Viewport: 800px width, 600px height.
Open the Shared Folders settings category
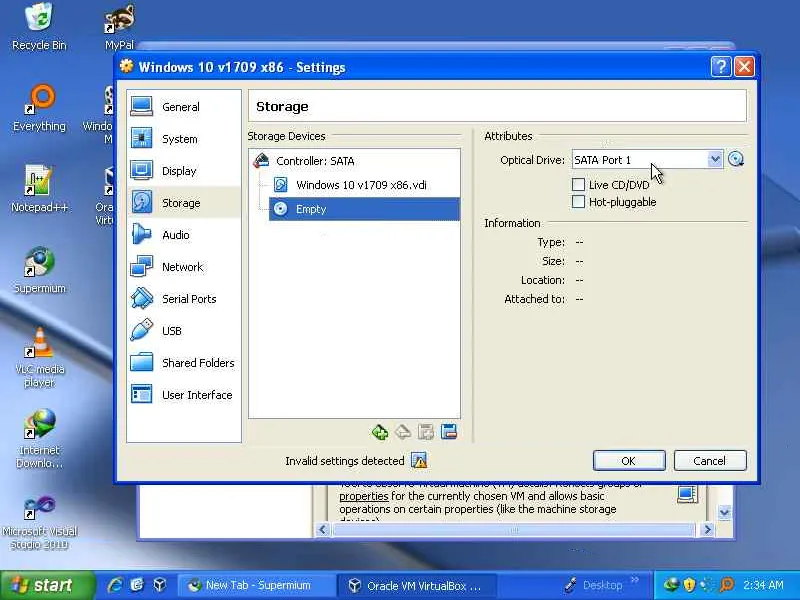[x=184, y=363]
